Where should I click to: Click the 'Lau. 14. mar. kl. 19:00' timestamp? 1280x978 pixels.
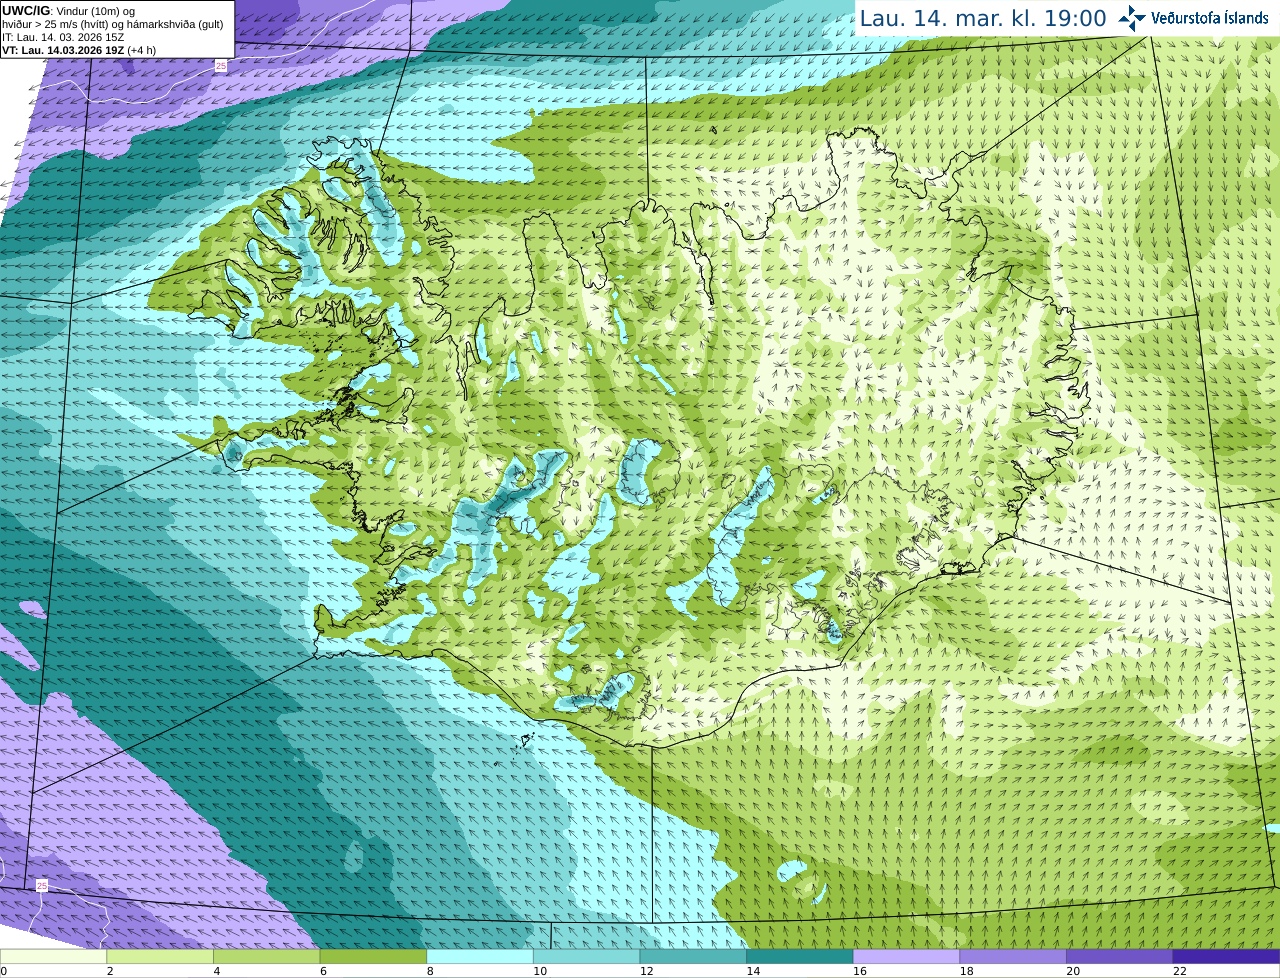tap(983, 18)
